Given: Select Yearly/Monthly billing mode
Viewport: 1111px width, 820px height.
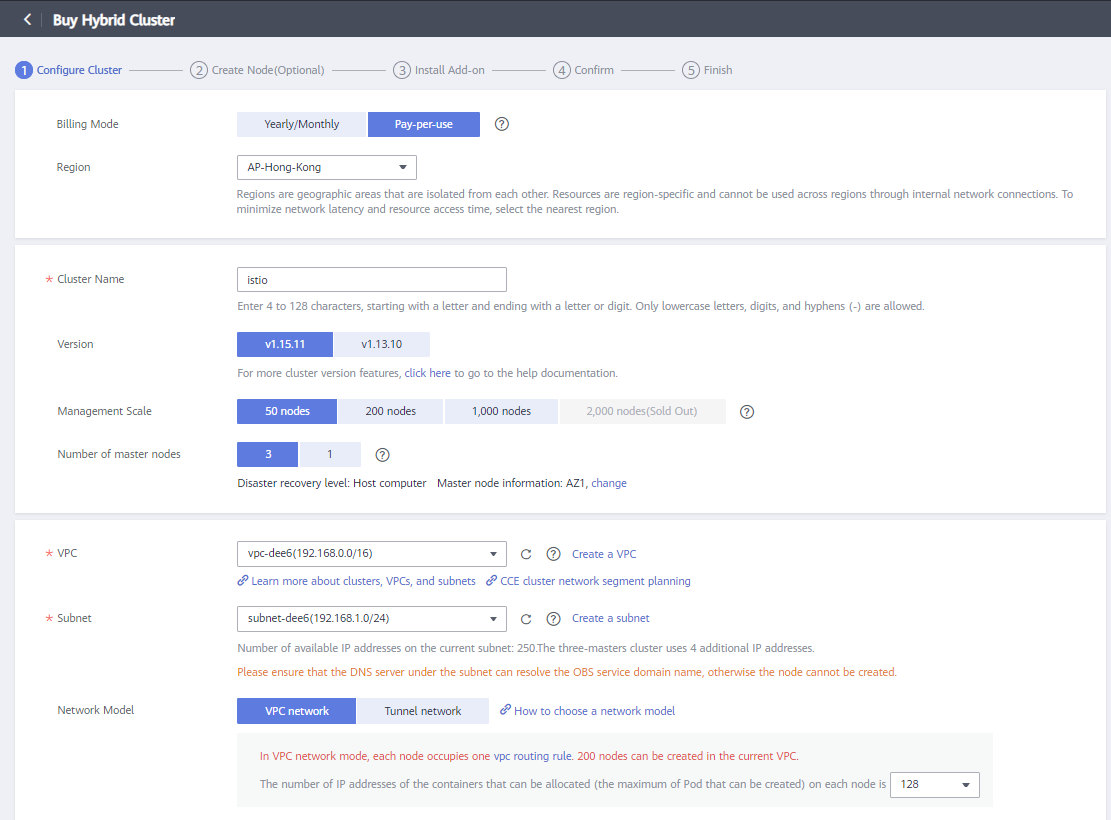Looking at the screenshot, I should pyautogui.click(x=301, y=124).
